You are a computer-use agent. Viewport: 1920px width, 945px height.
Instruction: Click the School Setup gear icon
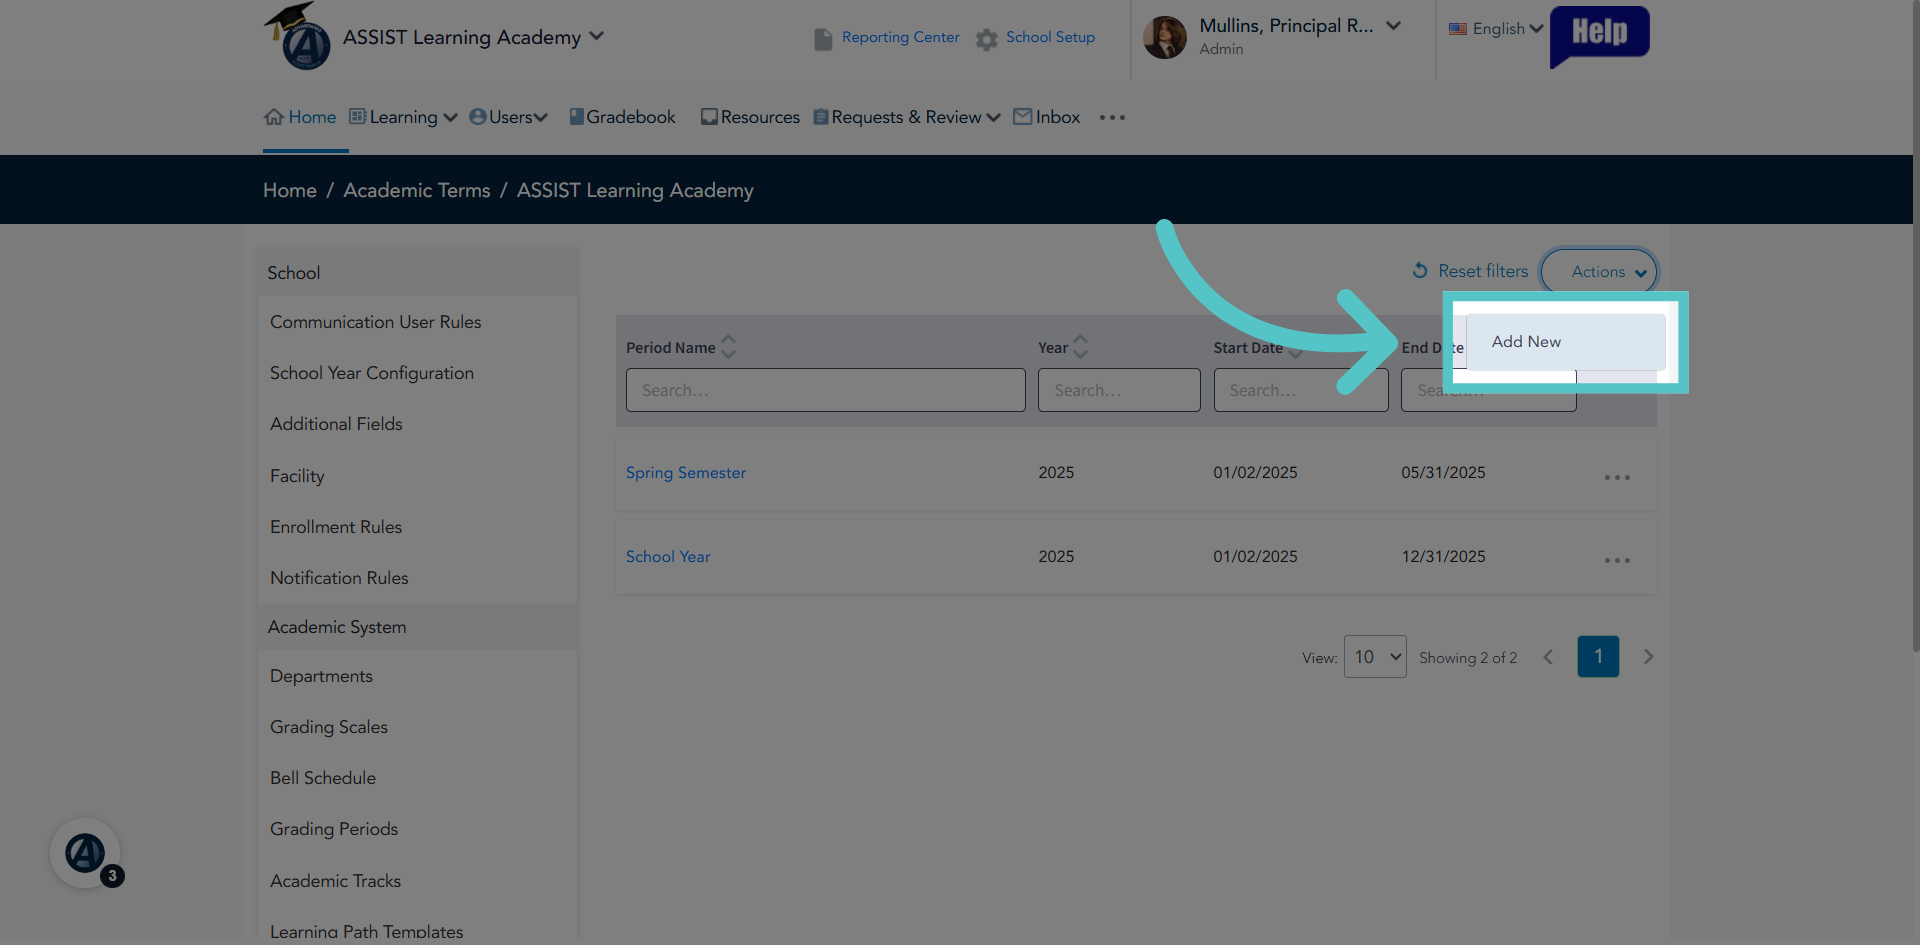[987, 39]
